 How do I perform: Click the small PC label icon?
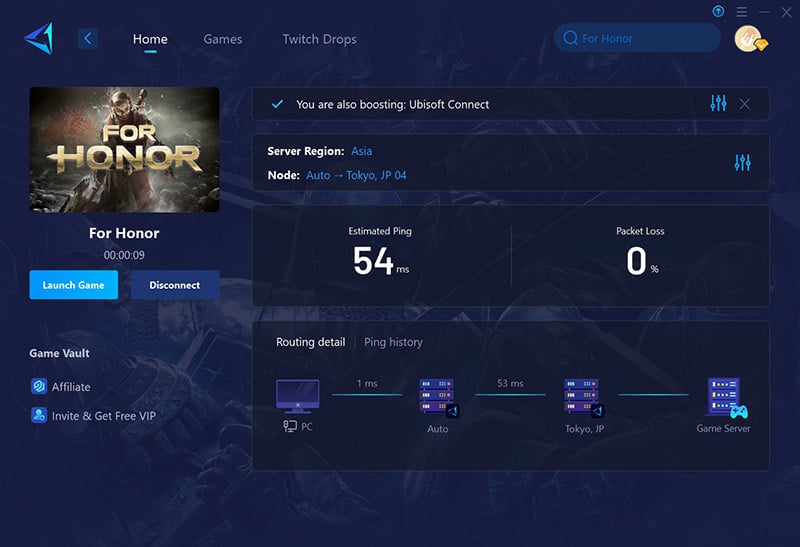point(290,426)
